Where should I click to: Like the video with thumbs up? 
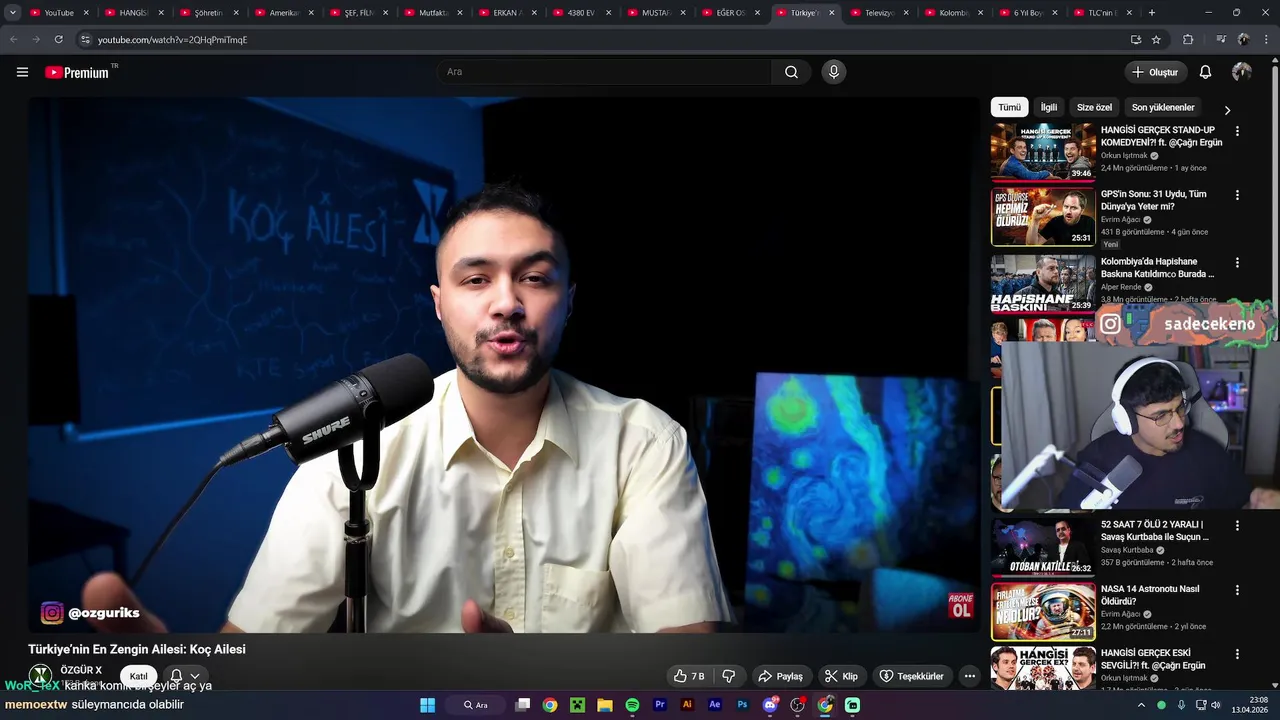689,676
